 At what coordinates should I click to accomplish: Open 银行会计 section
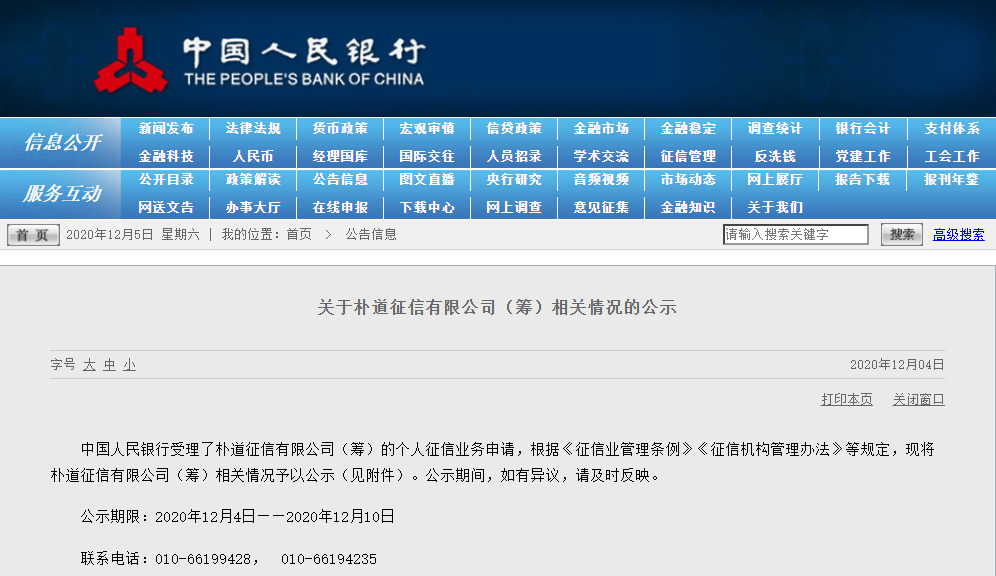point(863,128)
